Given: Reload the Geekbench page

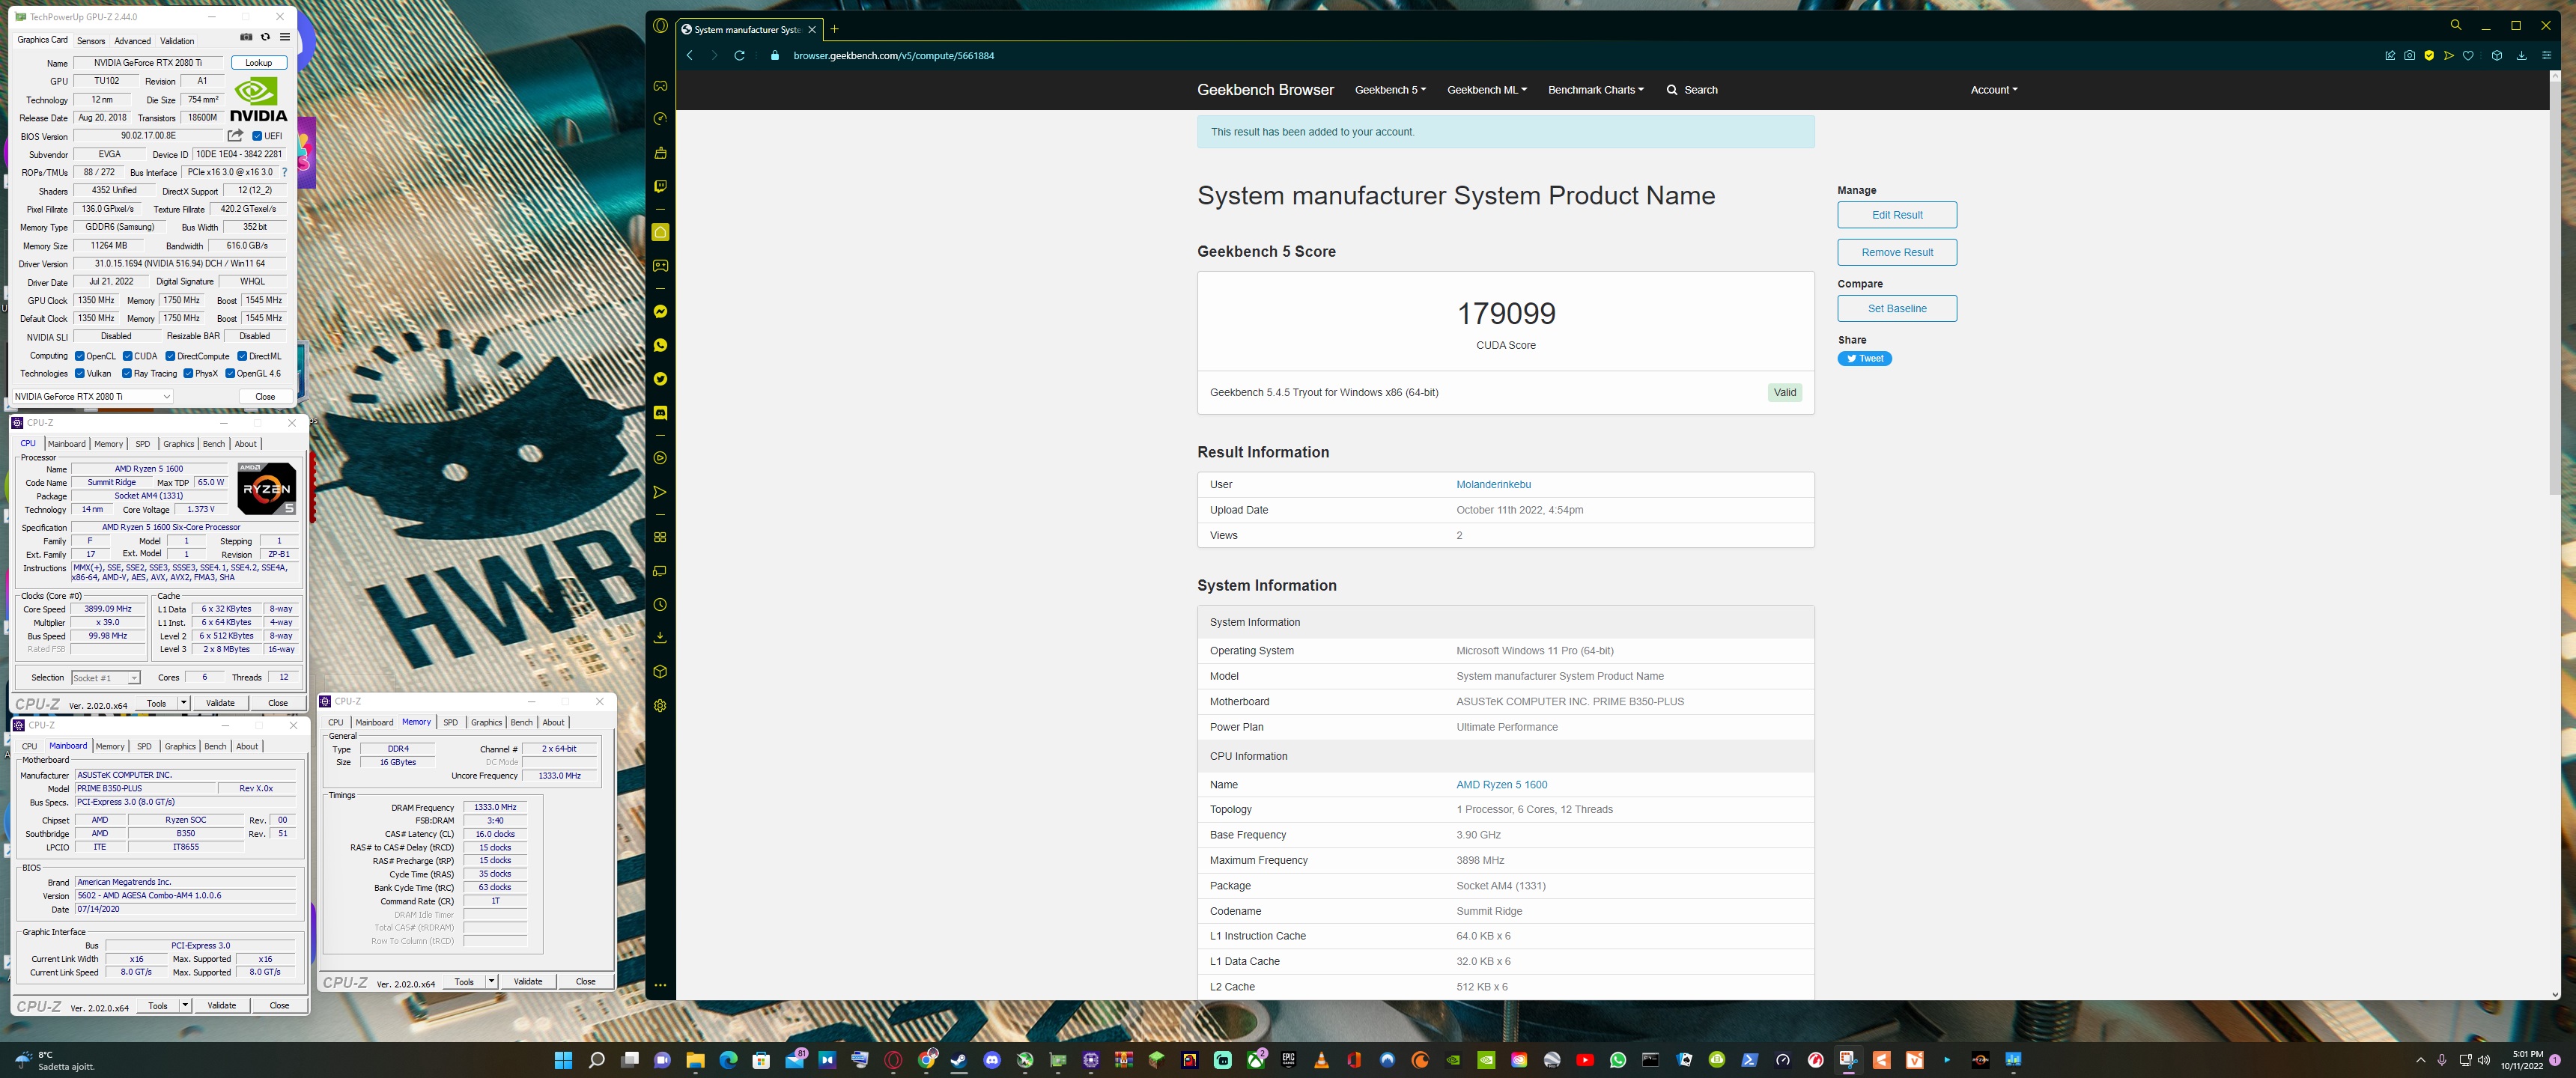Looking at the screenshot, I should click(x=739, y=55).
